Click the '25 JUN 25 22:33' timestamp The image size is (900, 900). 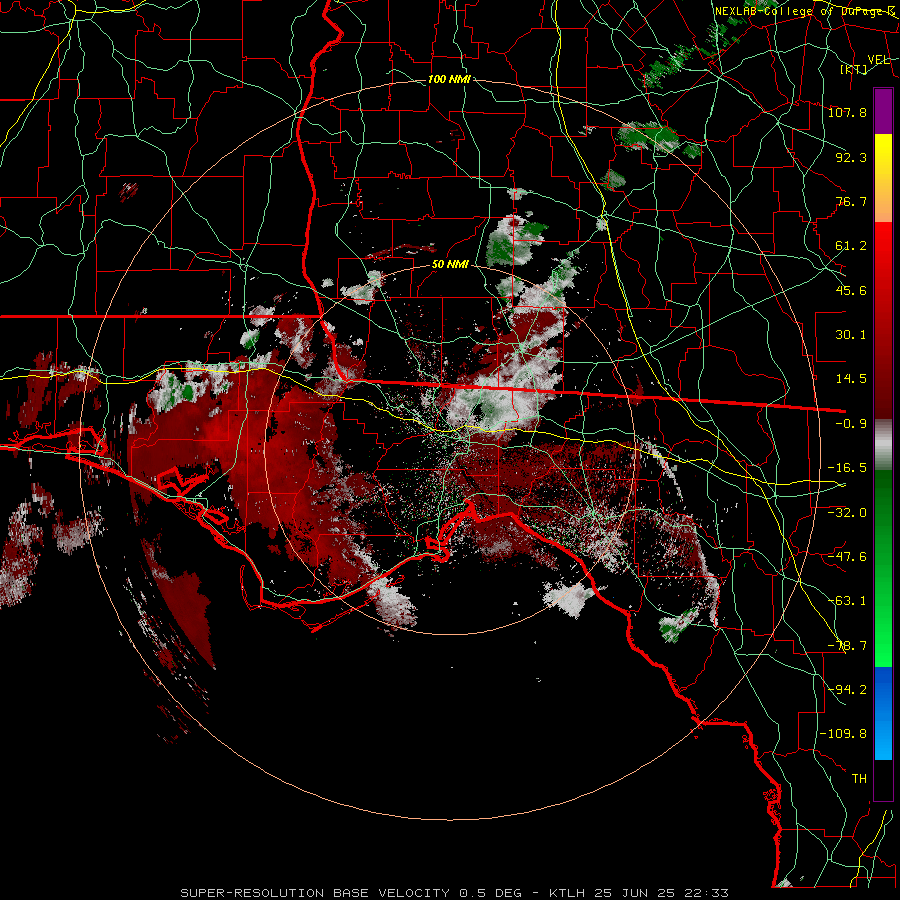click(x=661, y=893)
